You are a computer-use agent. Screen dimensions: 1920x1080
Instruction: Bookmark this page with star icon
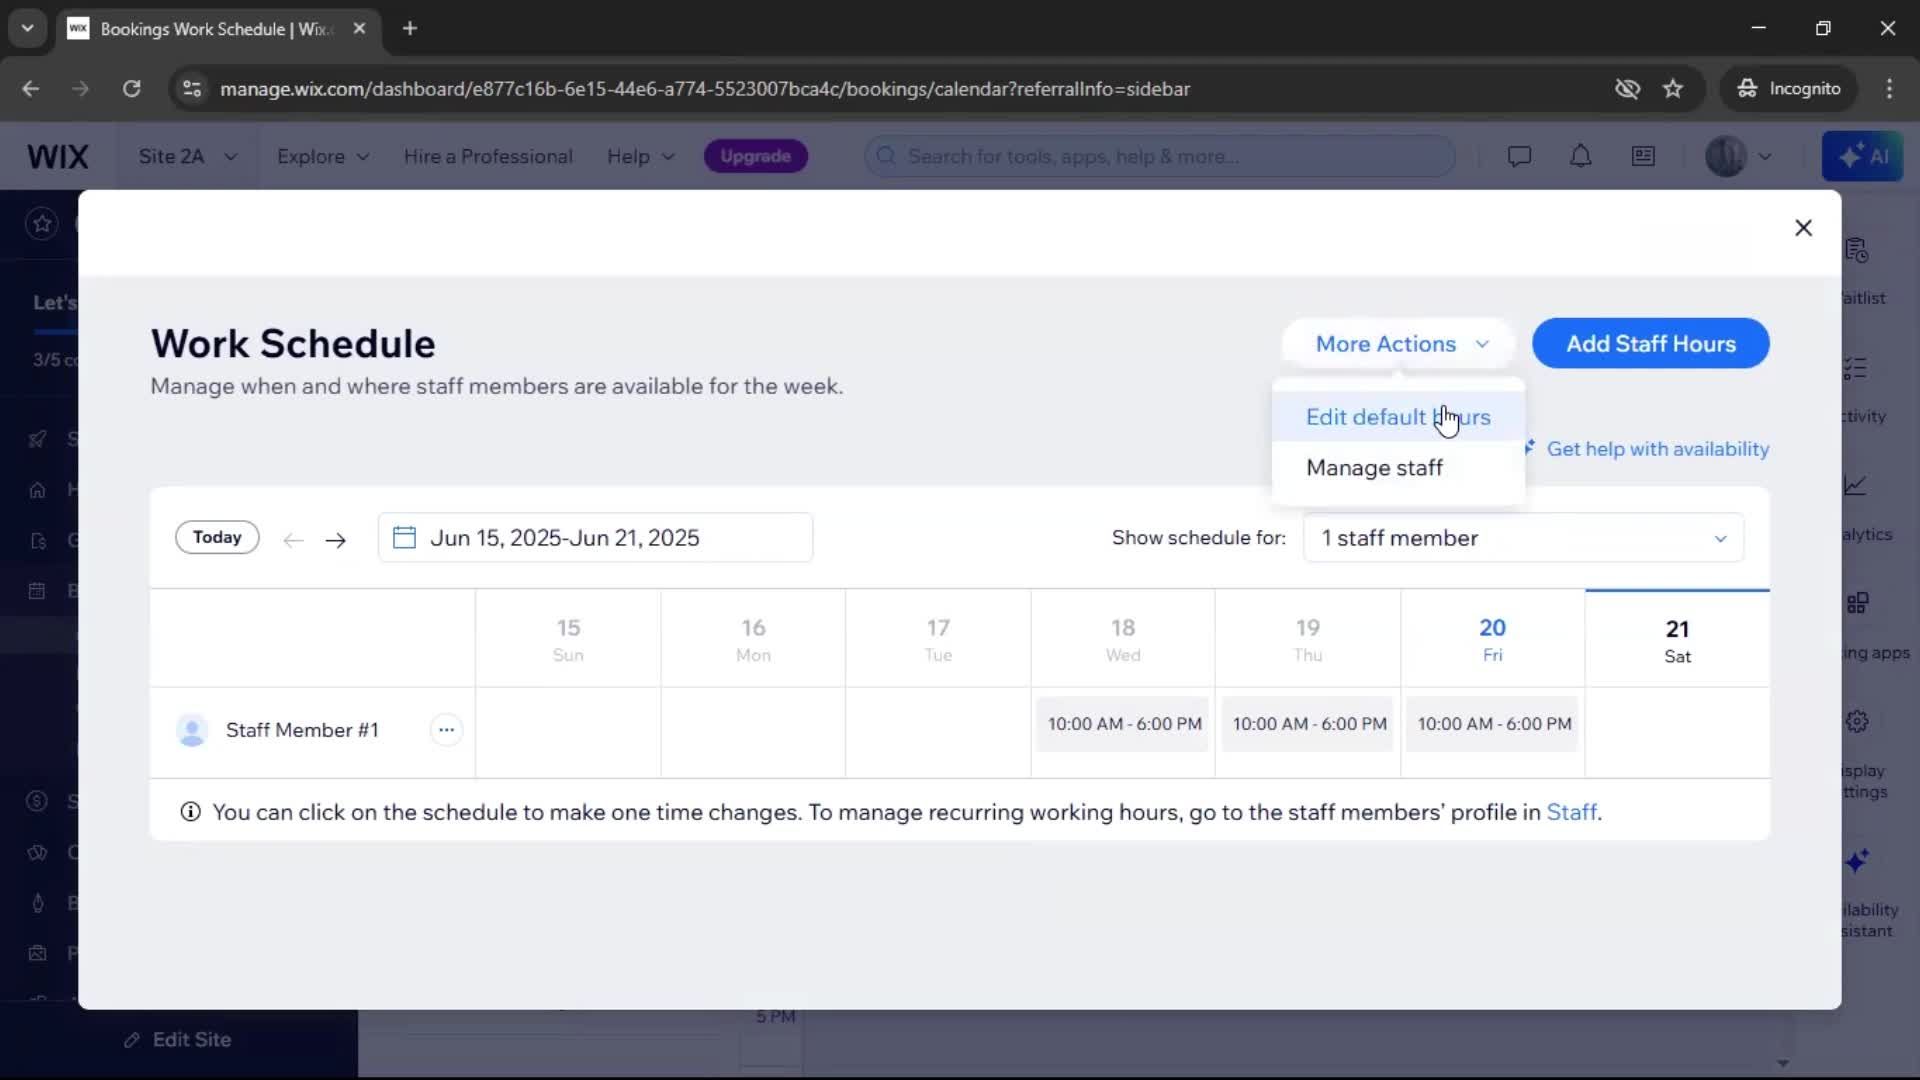(1673, 89)
